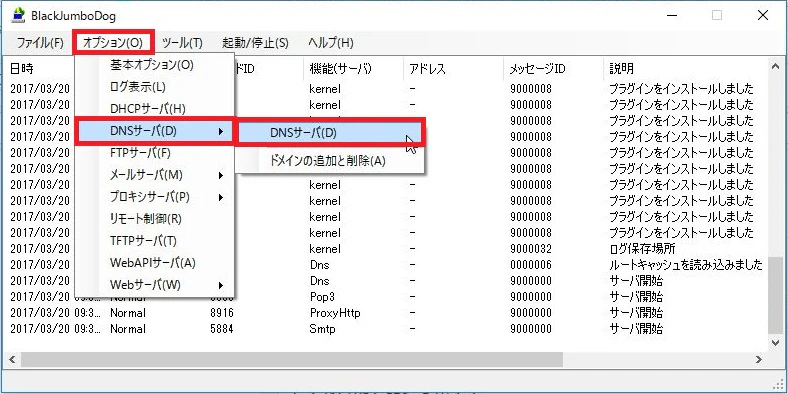Click the BlackJumboDog title bar icon

[x=19, y=16]
